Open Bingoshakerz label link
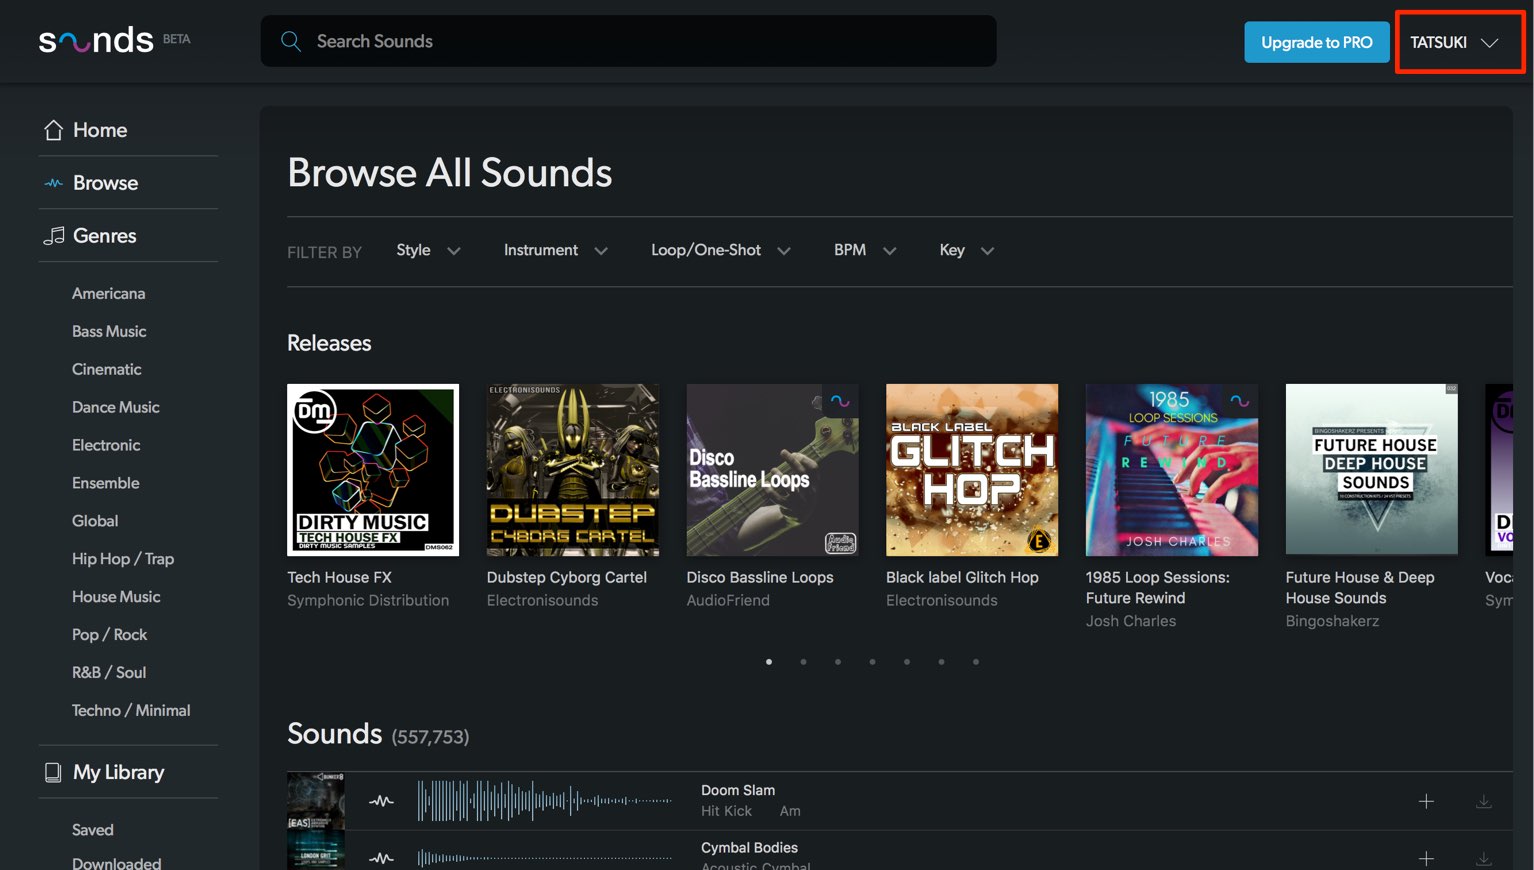Viewport: 1534px width, 870px height. pos(1332,621)
